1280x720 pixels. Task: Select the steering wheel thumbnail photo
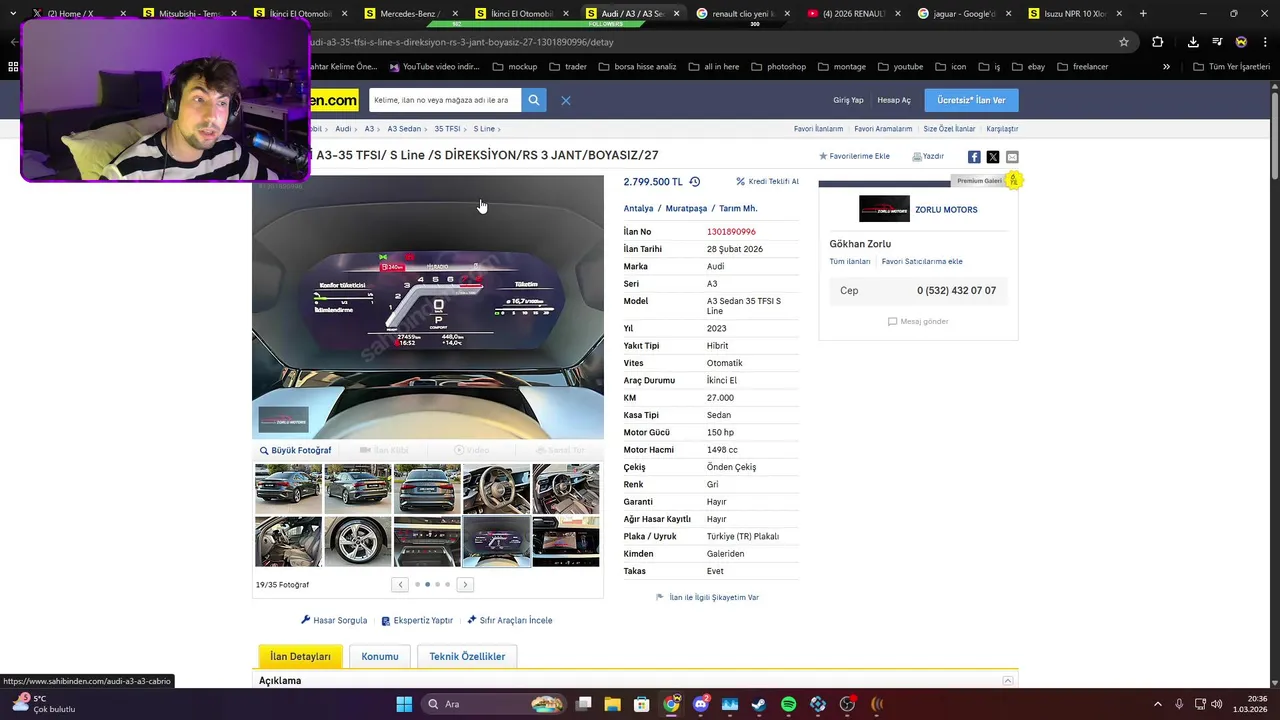point(496,489)
